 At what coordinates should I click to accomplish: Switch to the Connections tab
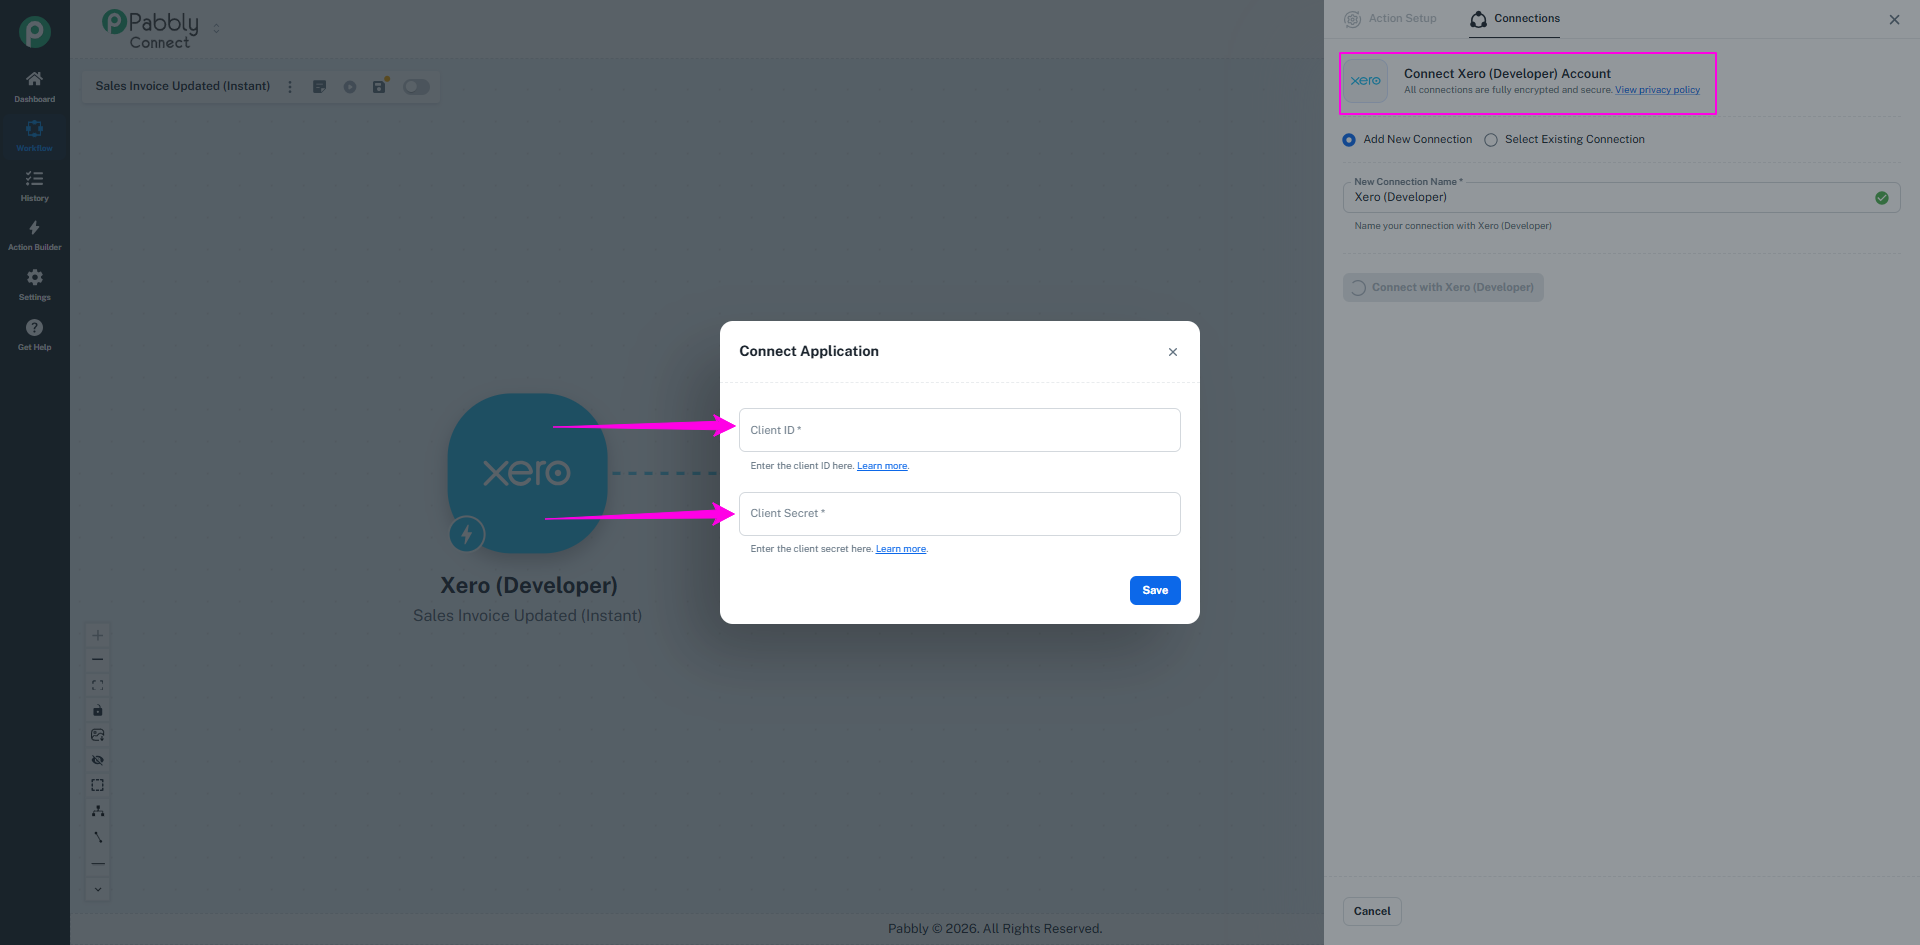(1515, 19)
